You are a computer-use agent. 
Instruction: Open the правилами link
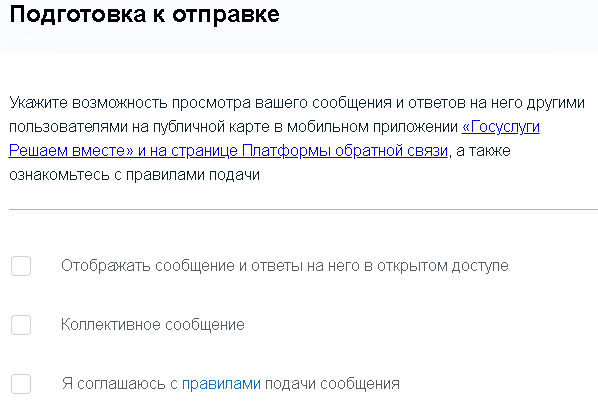click(x=221, y=383)
